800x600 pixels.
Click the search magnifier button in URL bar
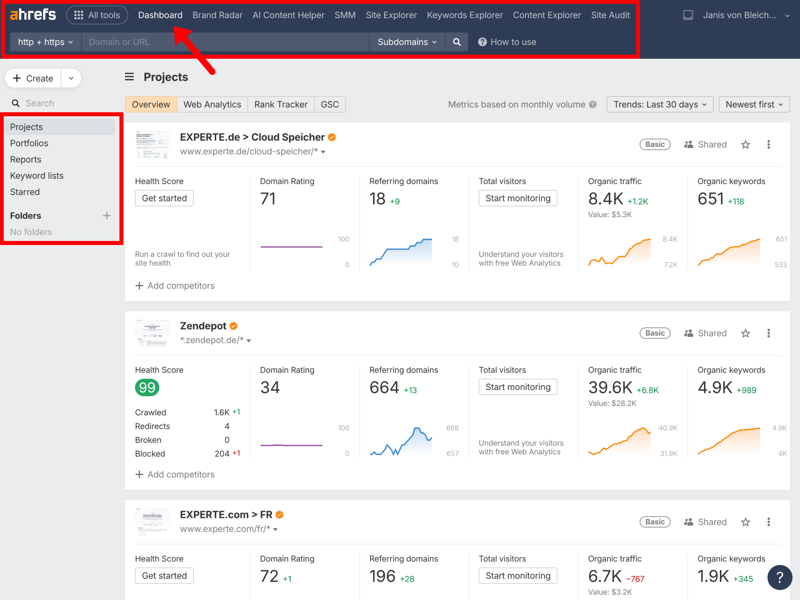(457, 42)
